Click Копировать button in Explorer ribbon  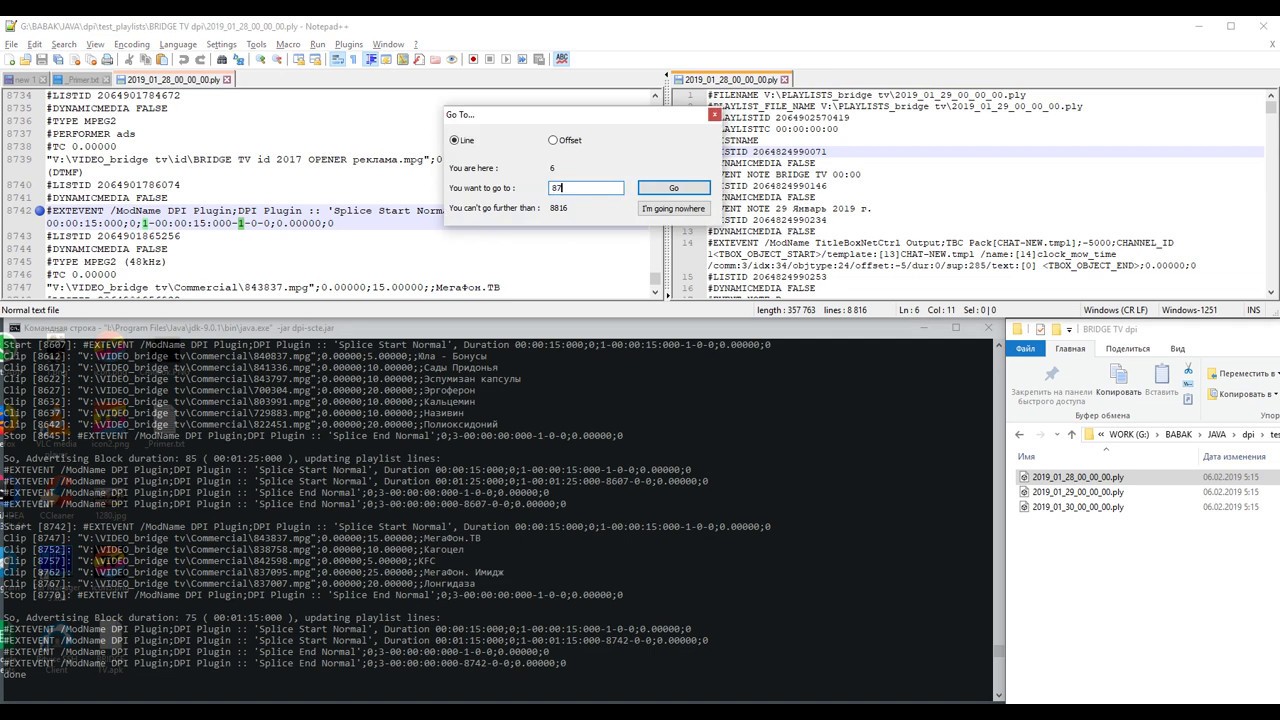pos(1119,381)
